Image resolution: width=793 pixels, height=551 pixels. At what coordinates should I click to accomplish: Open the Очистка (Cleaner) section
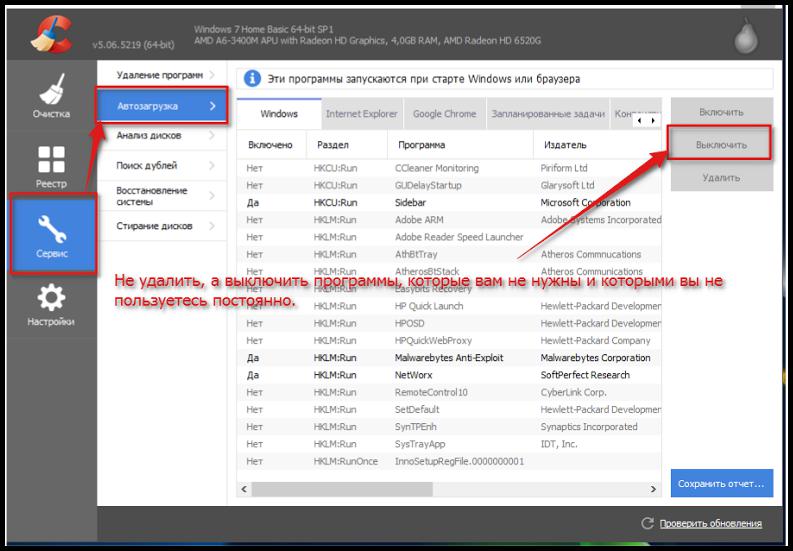(x=51, y=96)
